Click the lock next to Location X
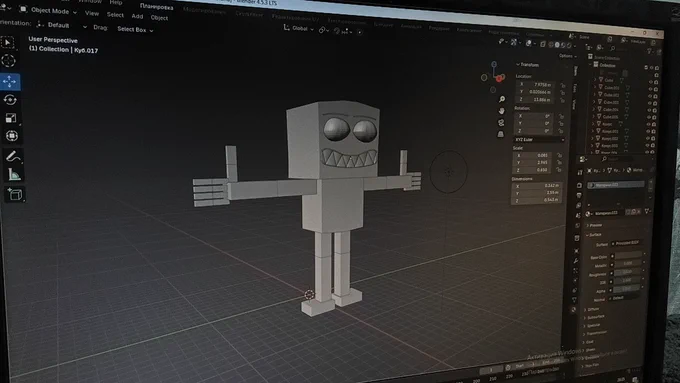This screenshot has width=680, height=383. [x=562, y=85]
